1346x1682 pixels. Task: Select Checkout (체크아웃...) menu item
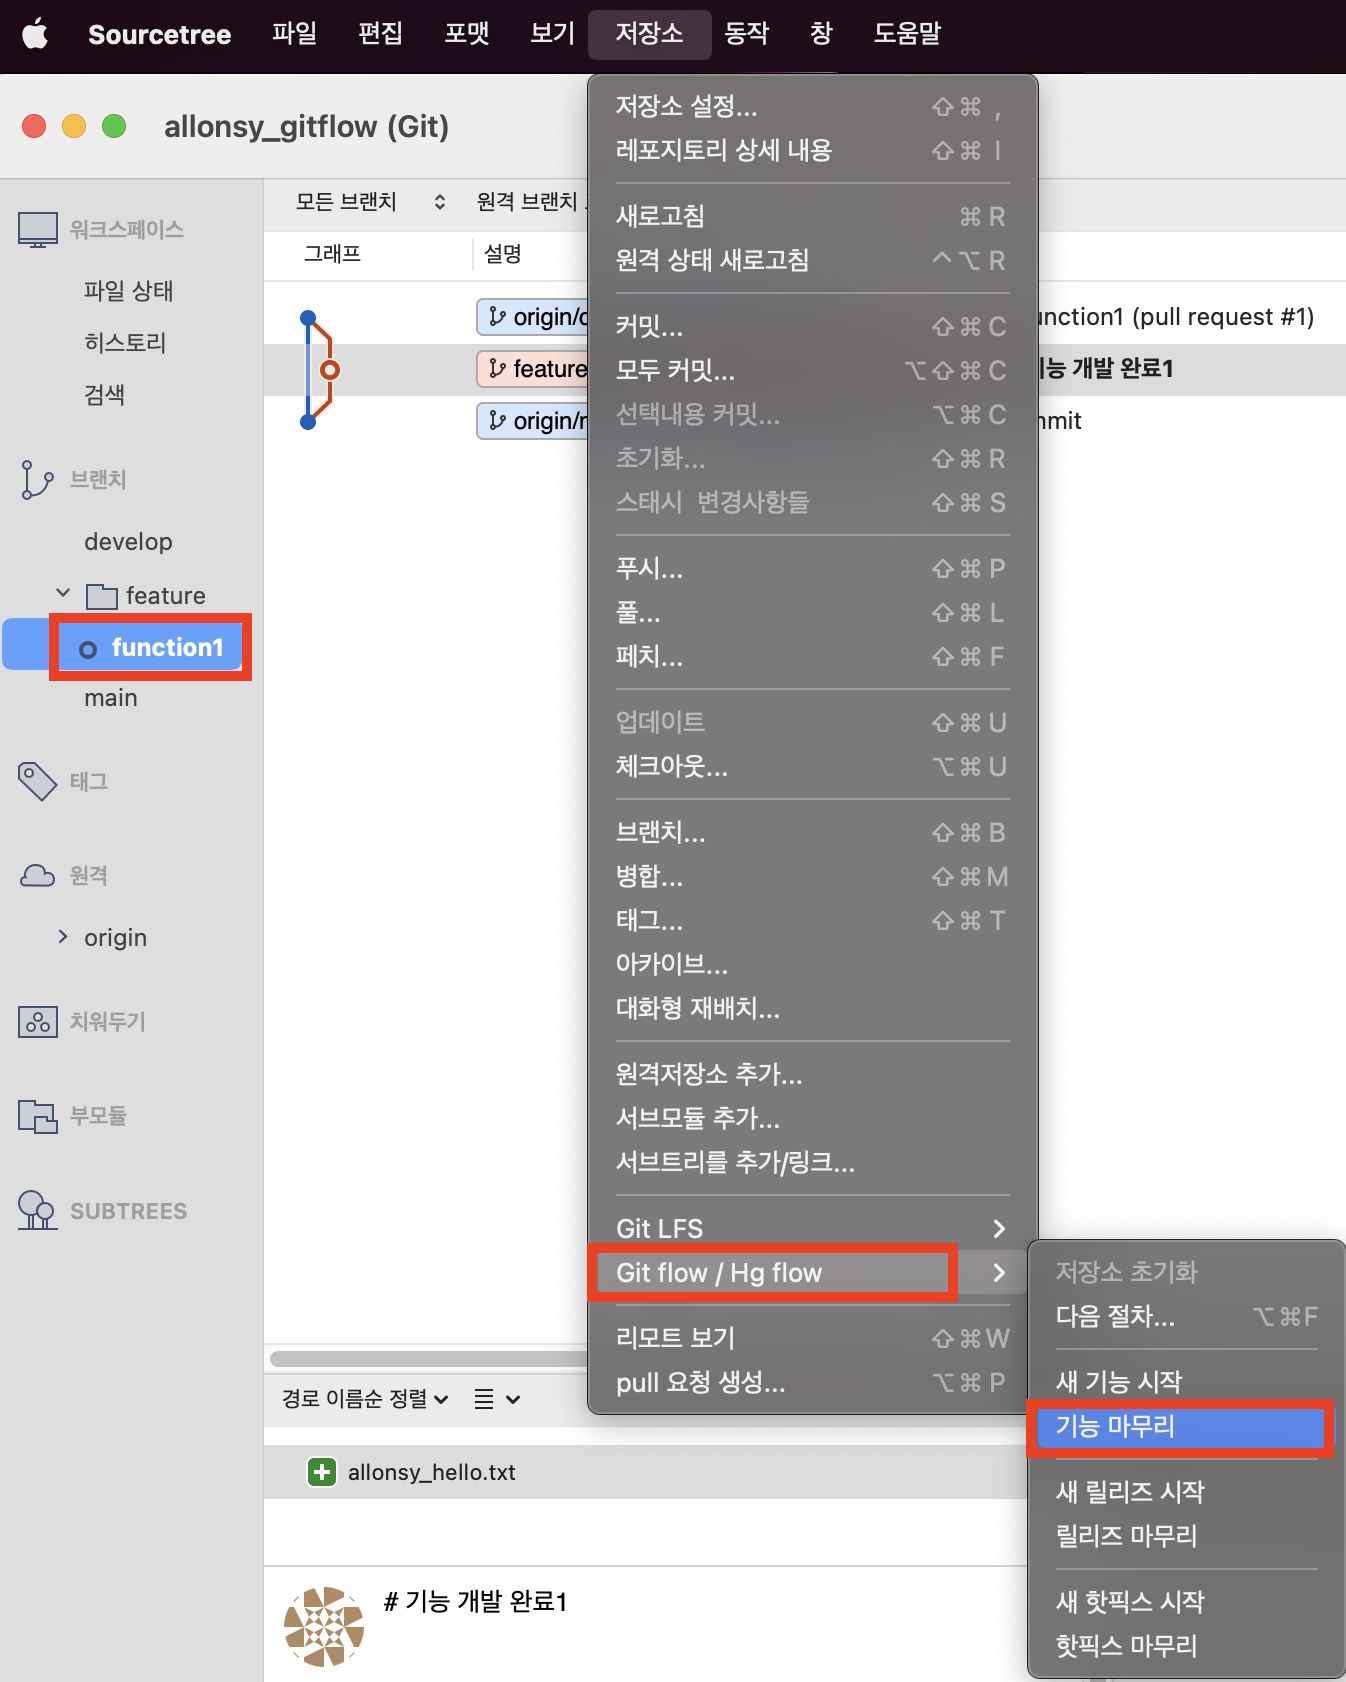(812, 766)
